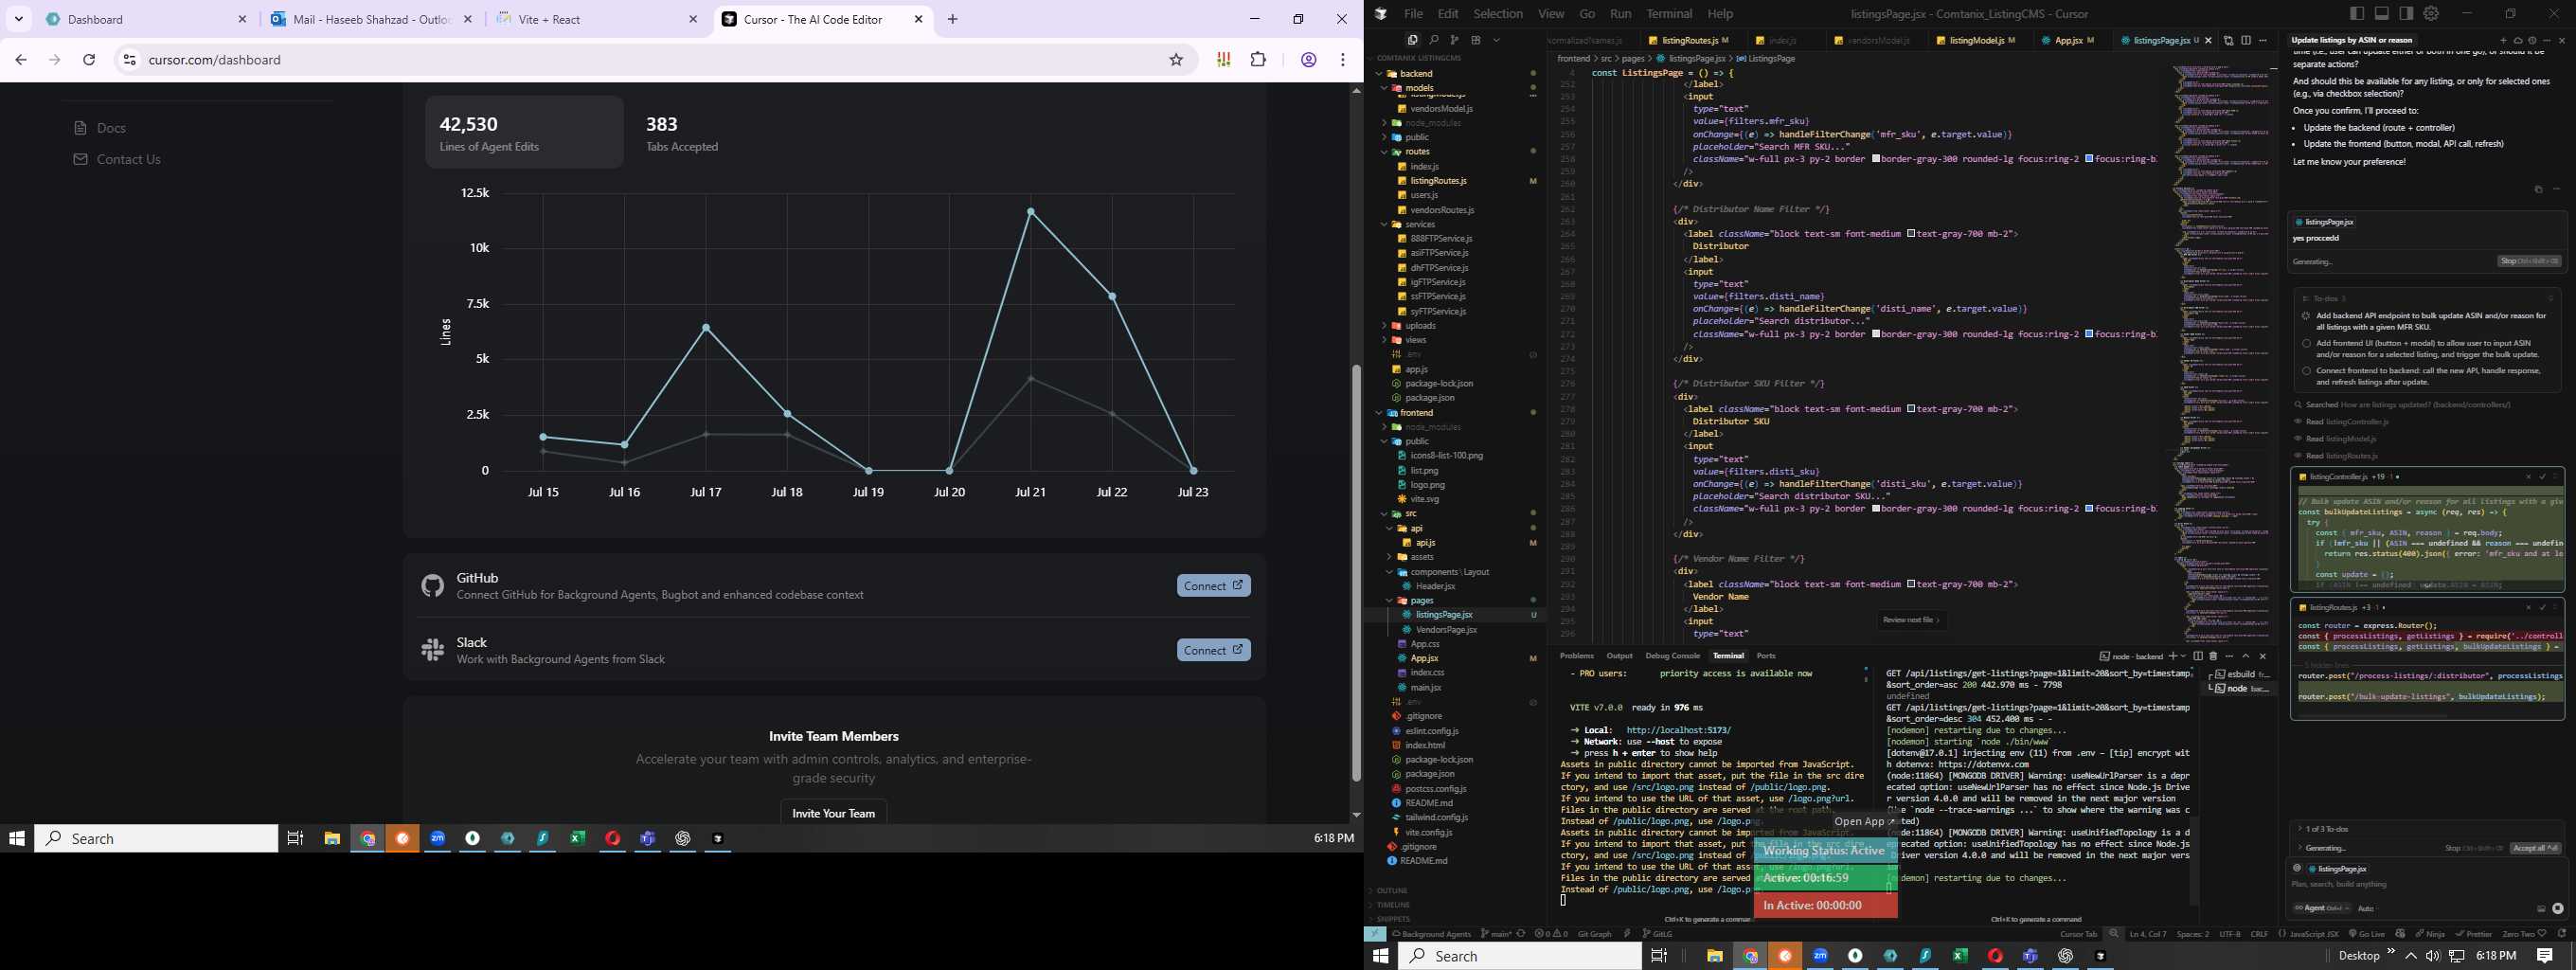2576x970 pixels.
Task: Open Selection menu in Cursor
Action: click(x=1498, y=14)
